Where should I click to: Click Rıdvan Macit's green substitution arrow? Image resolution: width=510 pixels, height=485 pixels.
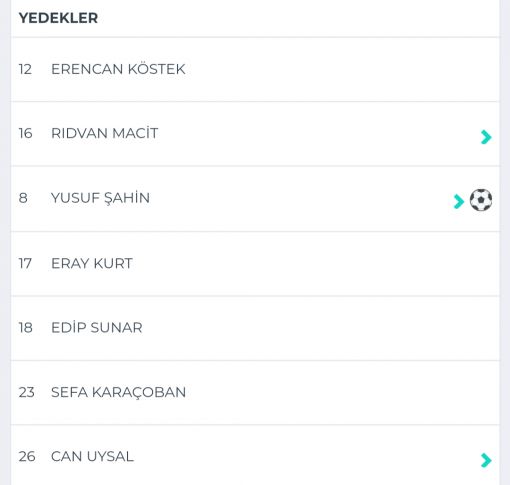pos(486,137)
